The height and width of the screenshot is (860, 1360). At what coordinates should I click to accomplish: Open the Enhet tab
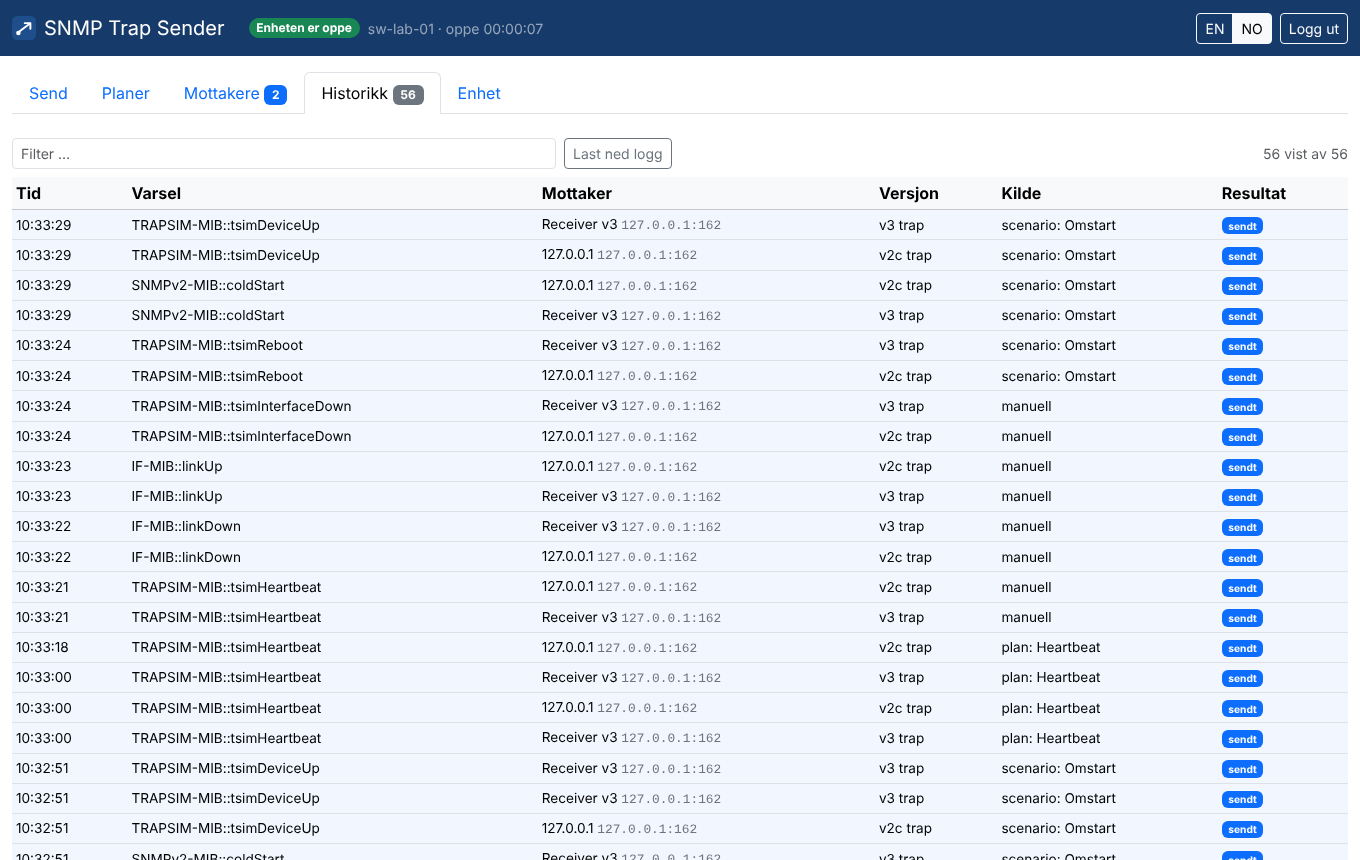(x=479, y=93)
